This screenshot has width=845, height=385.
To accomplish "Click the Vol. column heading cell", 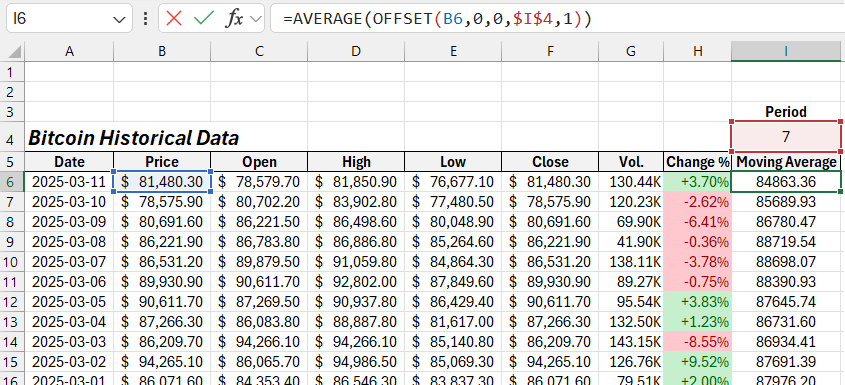I will [631, 162].
